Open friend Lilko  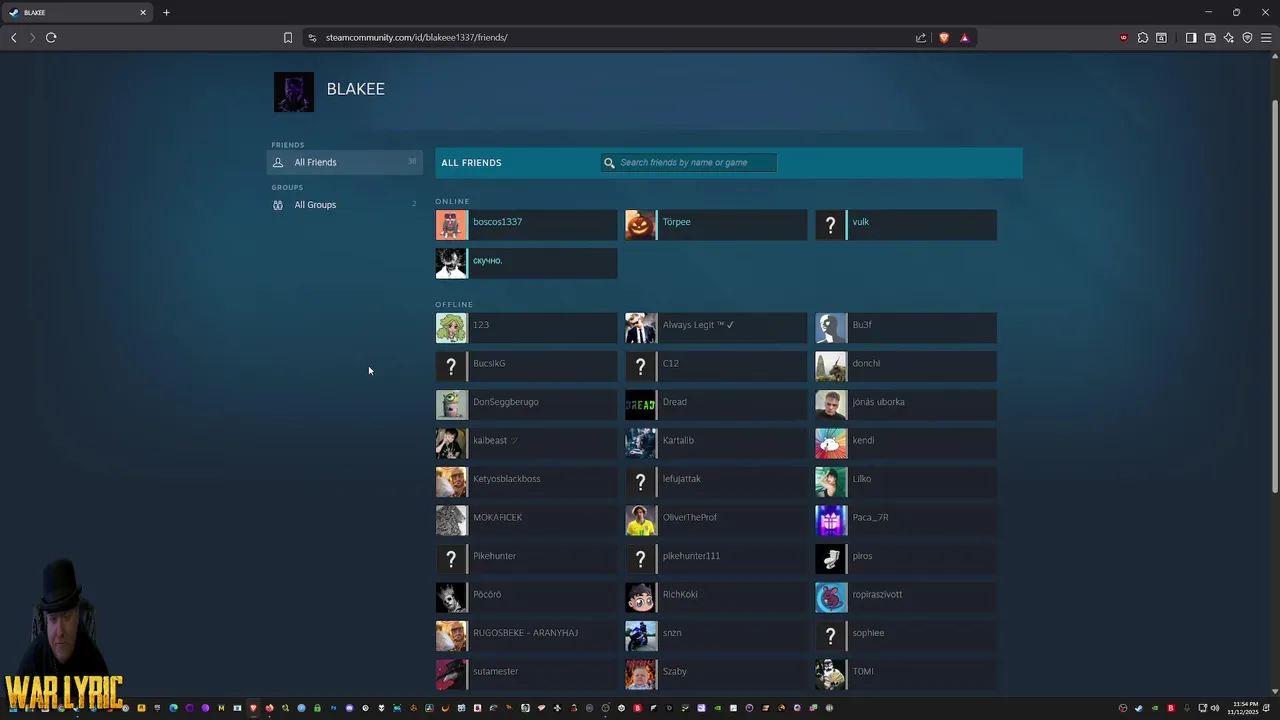coord(906,482)
